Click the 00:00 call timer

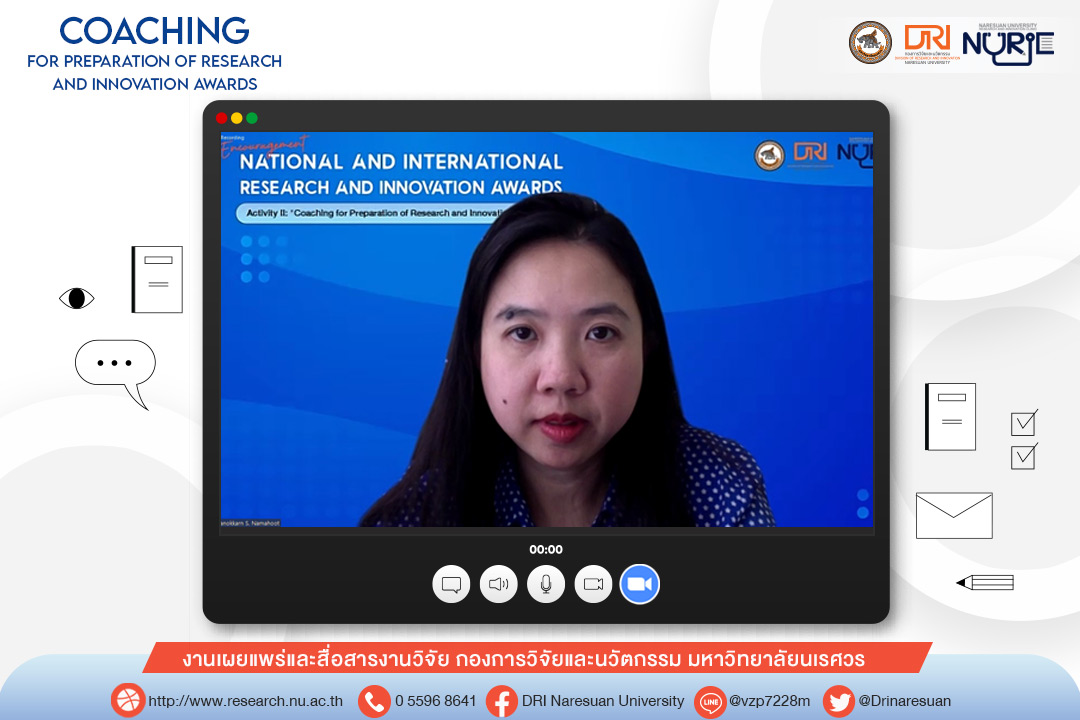coord(546,549)
